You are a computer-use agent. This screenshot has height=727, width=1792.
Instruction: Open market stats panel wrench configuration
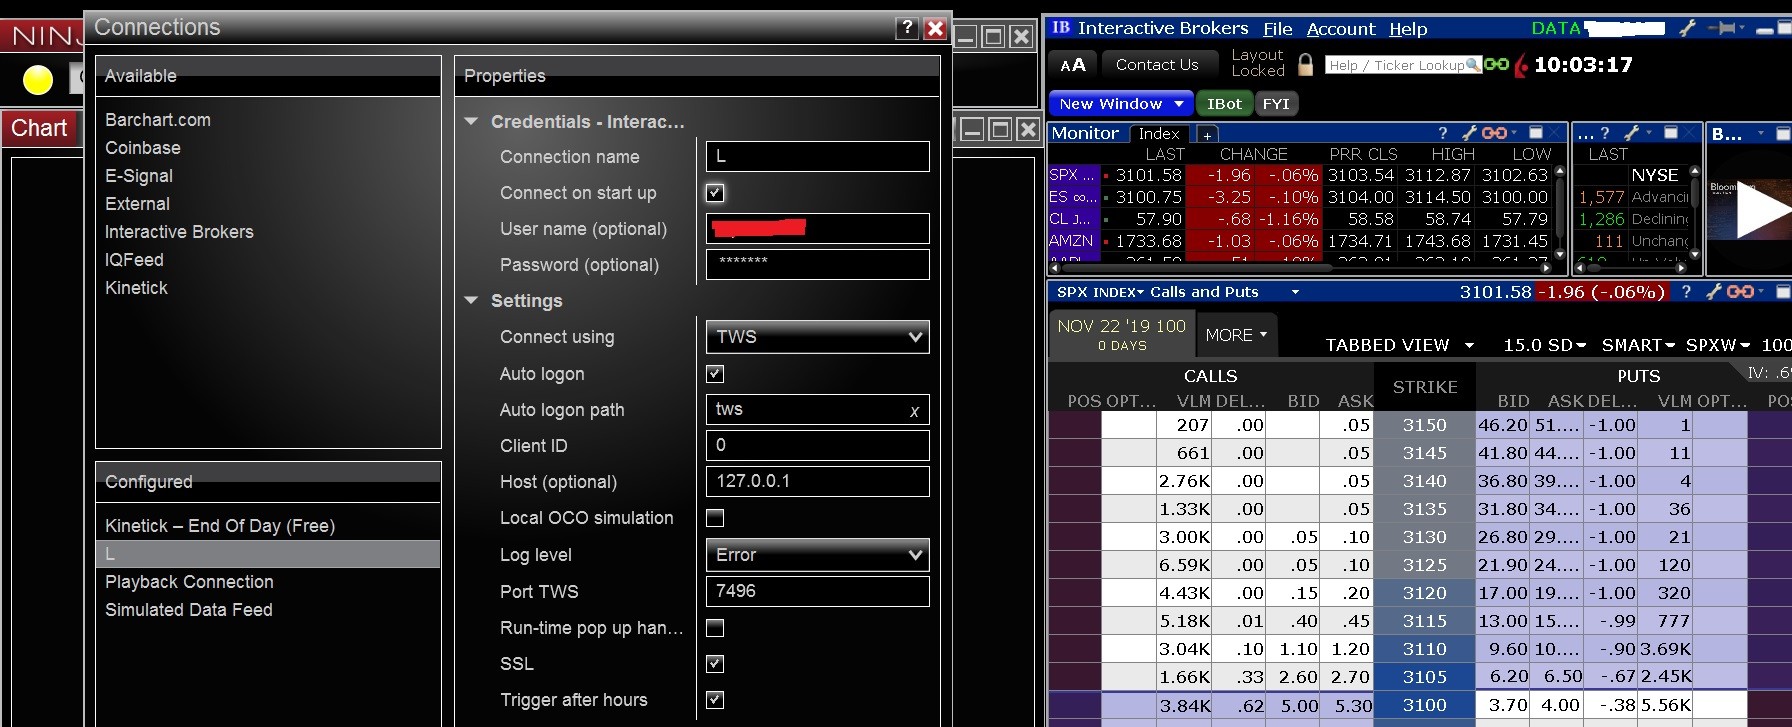1631,133
